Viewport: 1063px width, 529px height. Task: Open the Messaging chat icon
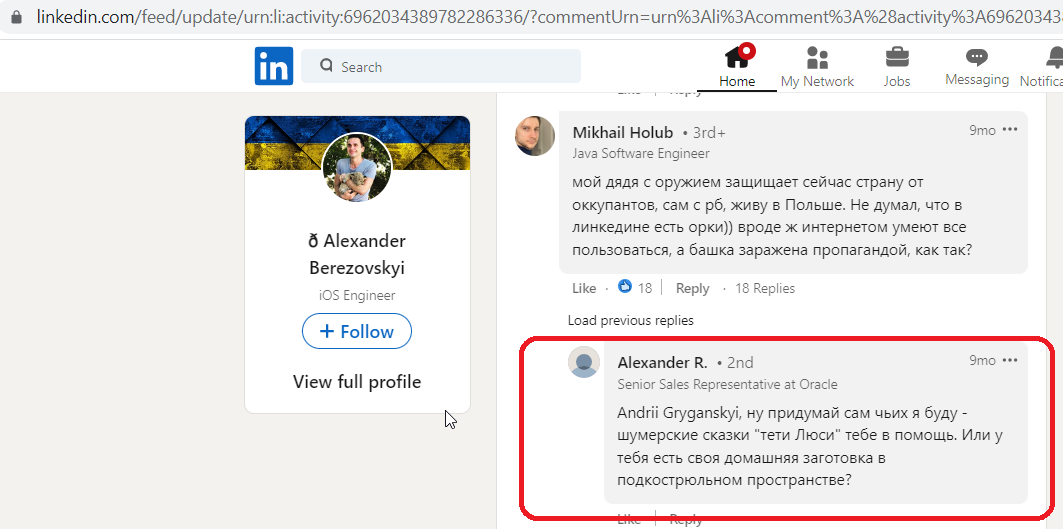[x=977, y=57]
